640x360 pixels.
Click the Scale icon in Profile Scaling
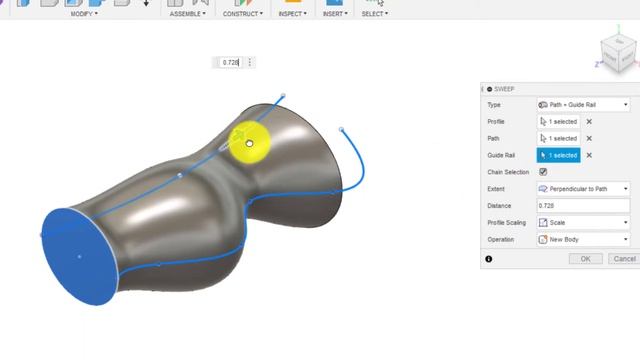click(543, 222)
